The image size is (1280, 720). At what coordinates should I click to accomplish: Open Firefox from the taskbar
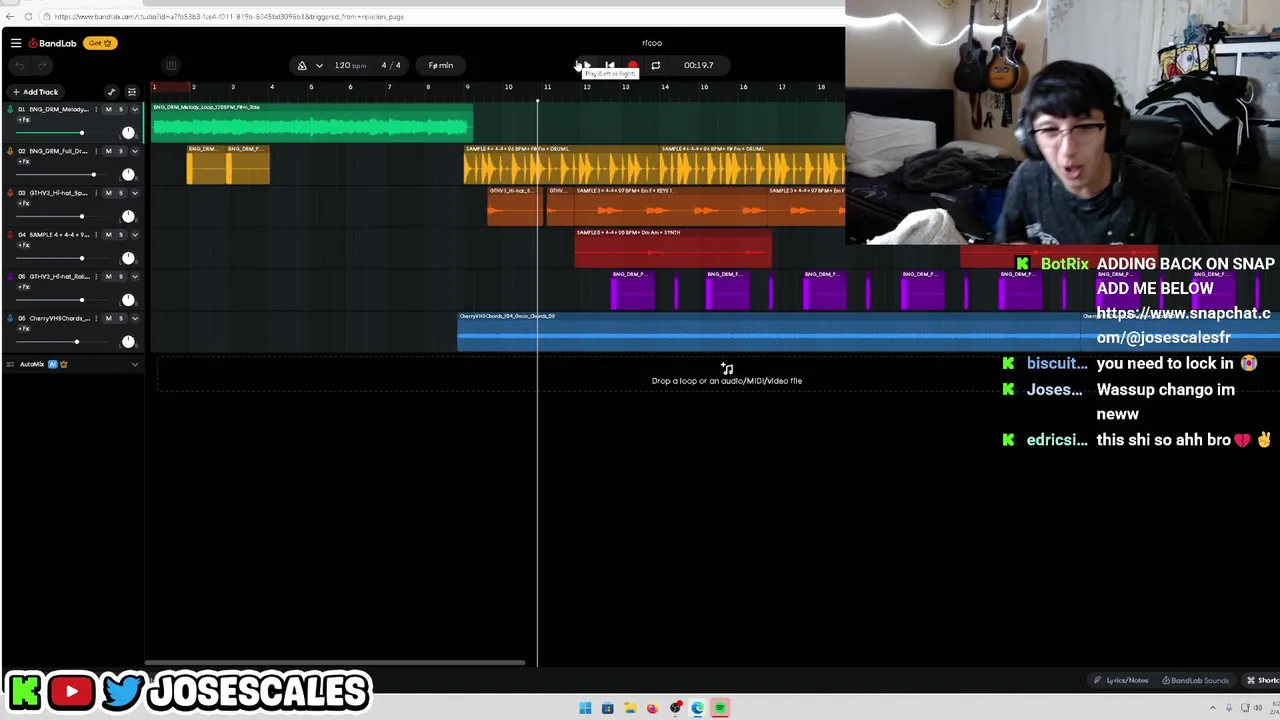pyautogui.click(x=652, y=708)
